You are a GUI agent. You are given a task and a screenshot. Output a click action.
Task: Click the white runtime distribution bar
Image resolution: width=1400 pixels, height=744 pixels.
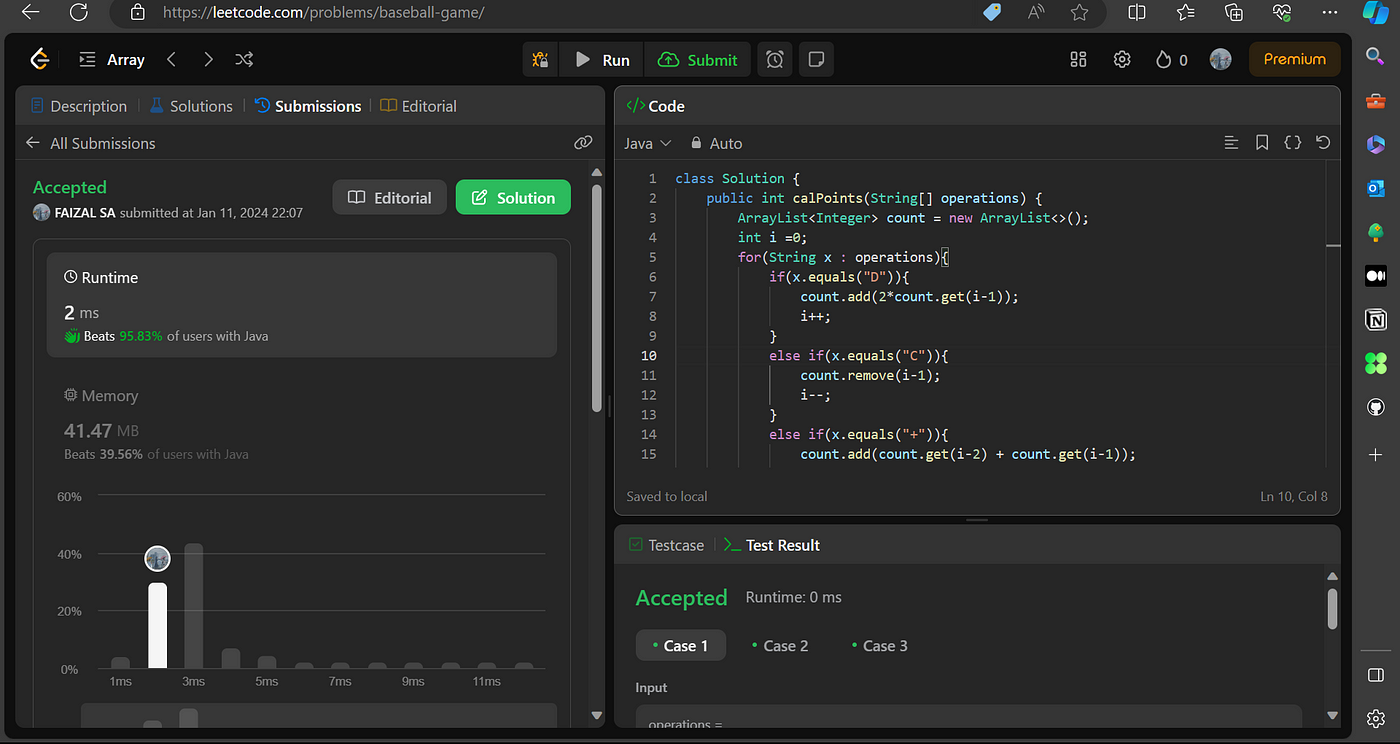coord(157,625)
